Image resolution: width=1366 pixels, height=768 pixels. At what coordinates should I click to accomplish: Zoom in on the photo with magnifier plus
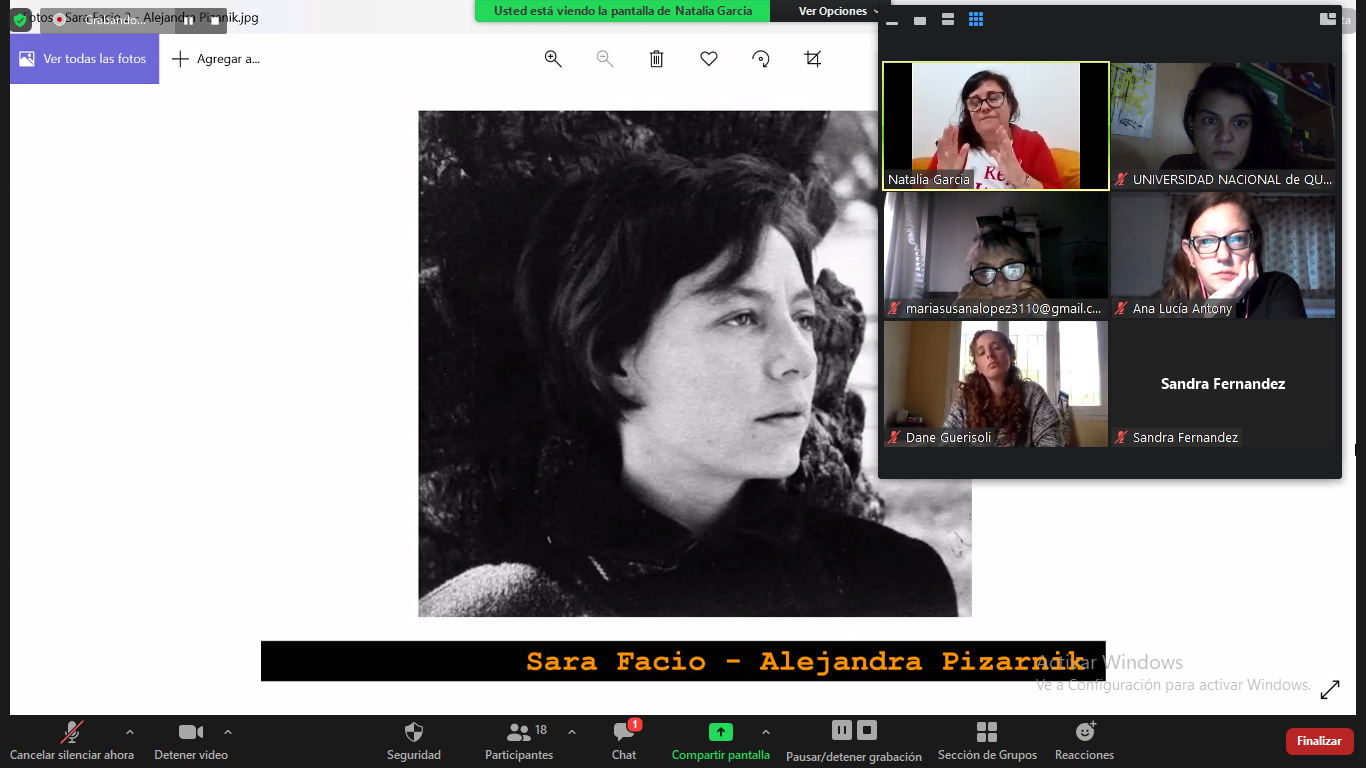[x=553, y=59]
